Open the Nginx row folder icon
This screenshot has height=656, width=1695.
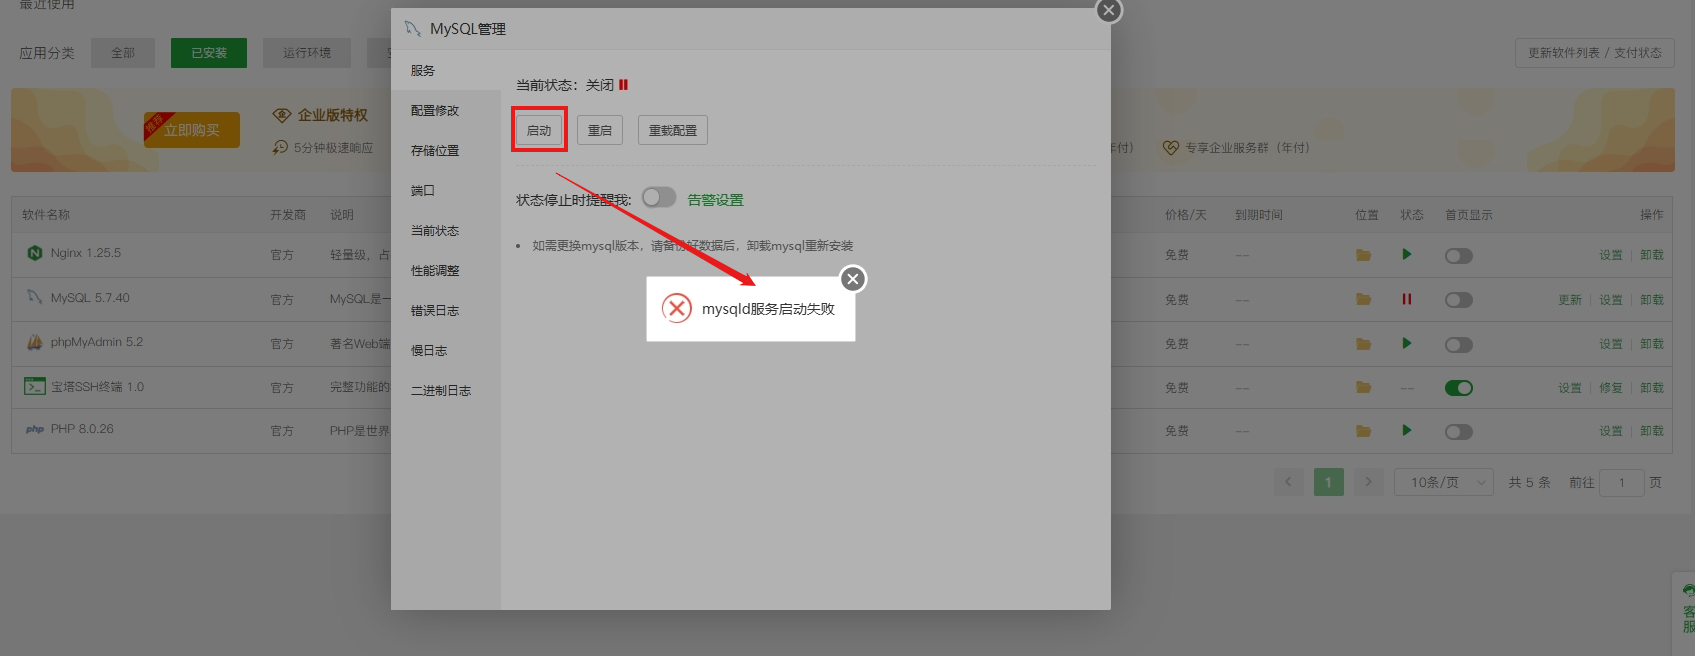[x=1363, y=255]
